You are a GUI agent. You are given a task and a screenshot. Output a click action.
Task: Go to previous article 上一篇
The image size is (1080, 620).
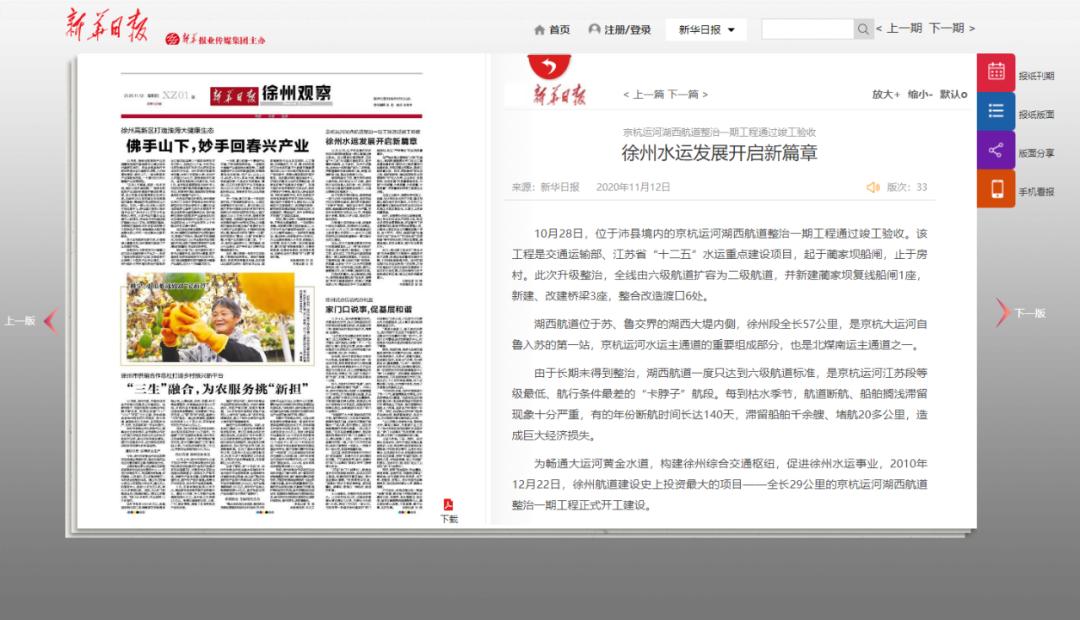pyautogui.click(x=643, y=94)
